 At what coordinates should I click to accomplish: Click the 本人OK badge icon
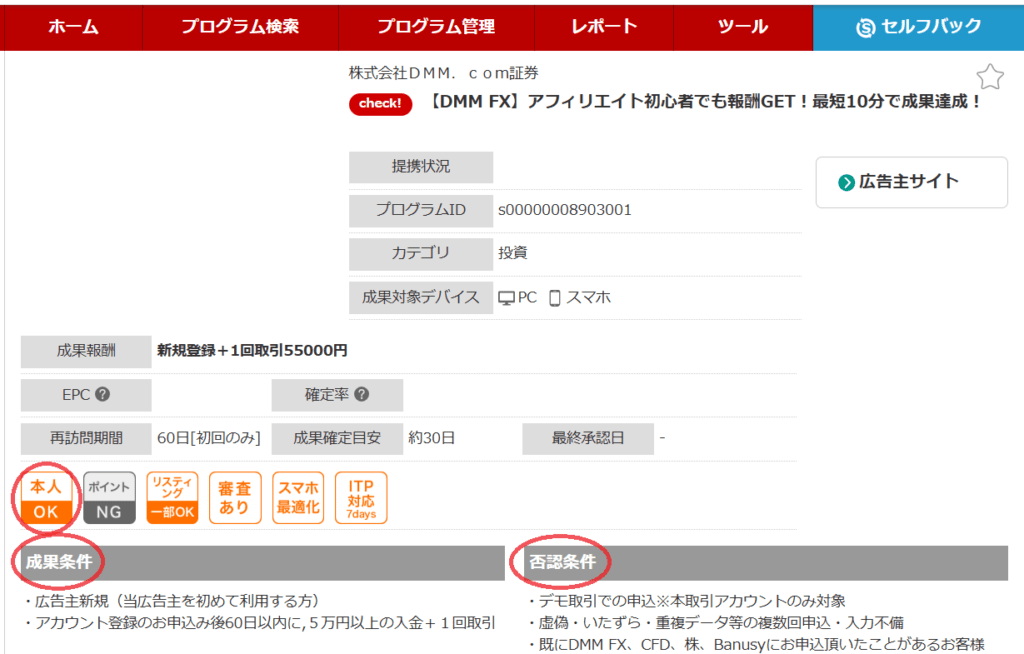point(46,498)
